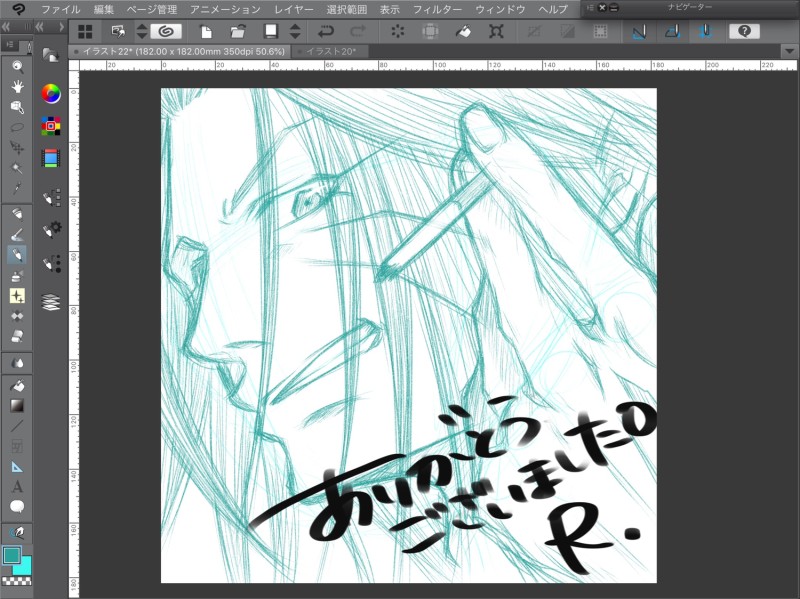Image resolution: width=800 pixels, height=599 pixels.
Task: Expand the canvas tab list dropdown arrow
Action: click(x=789, y=51)
